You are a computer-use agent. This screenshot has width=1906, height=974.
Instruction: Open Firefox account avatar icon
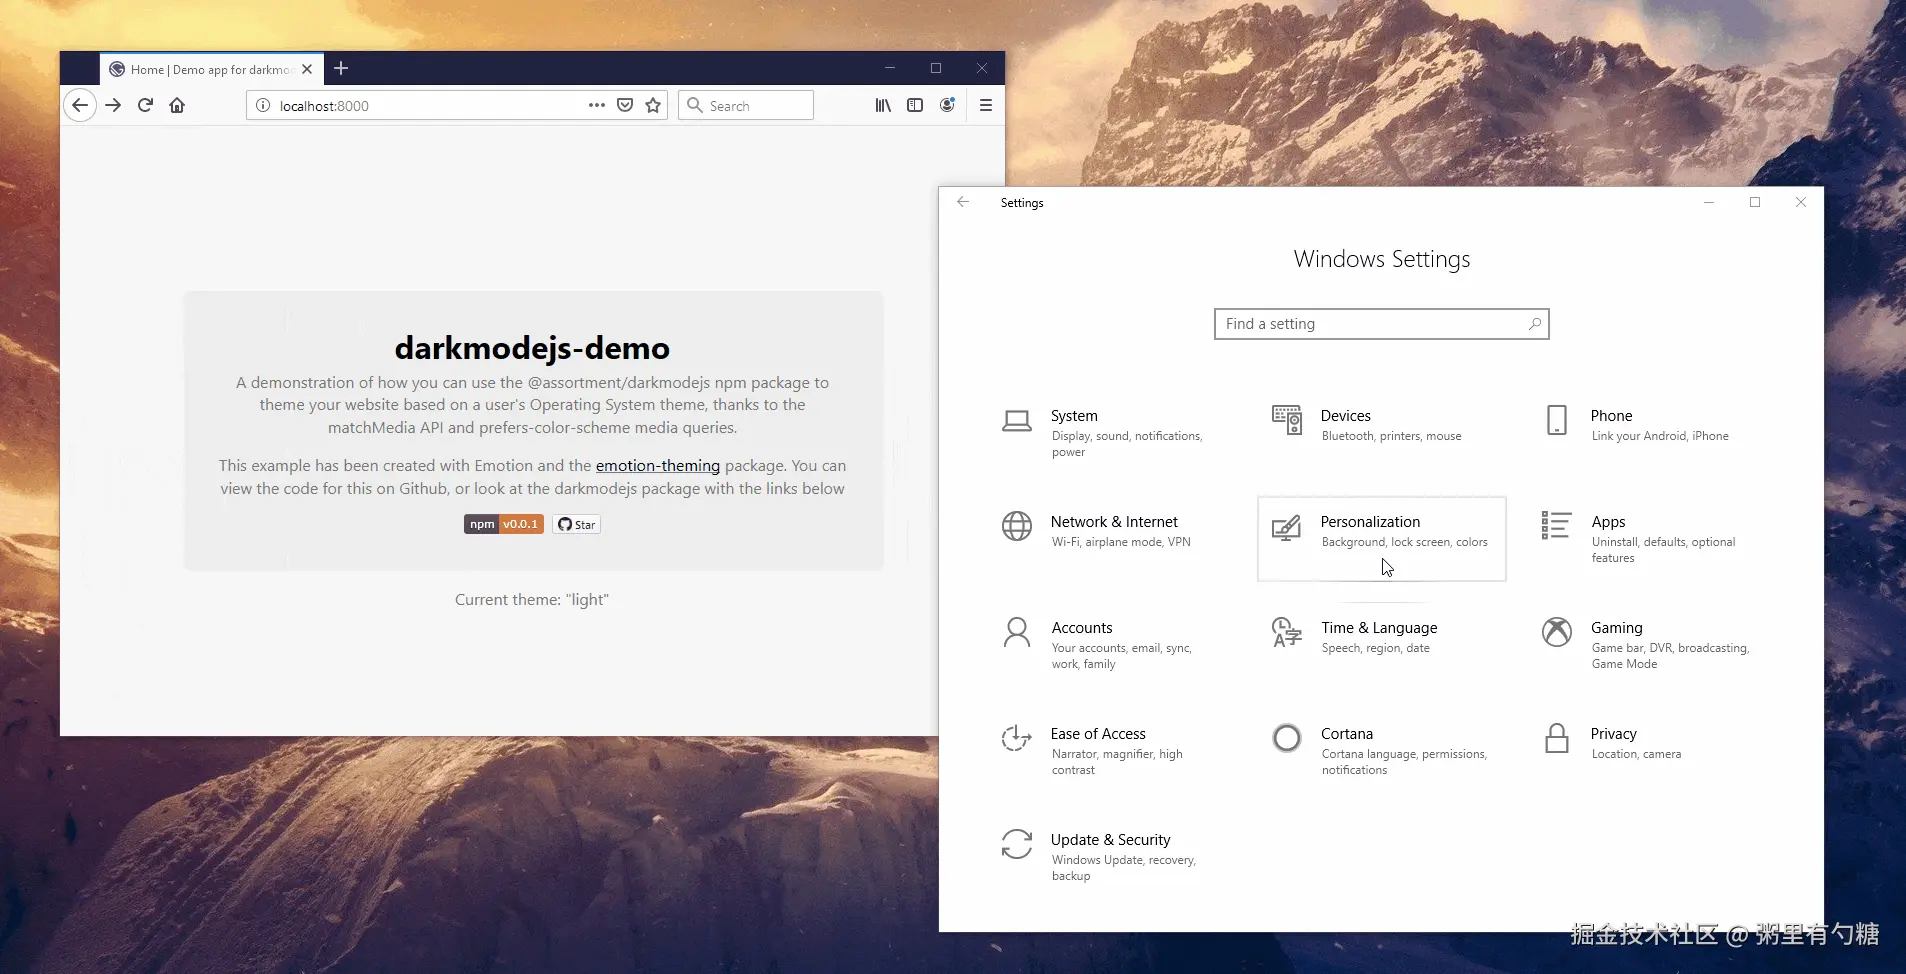(x=947, y=105)
